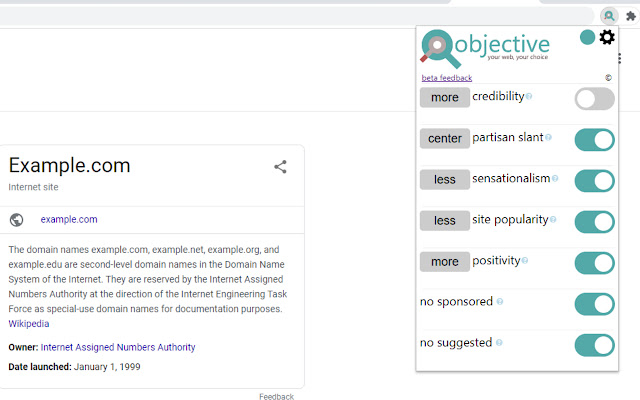640x400 pixels.
Task: Open the Objective extension icon in toolbar
Action: click(x=609, y=16)
